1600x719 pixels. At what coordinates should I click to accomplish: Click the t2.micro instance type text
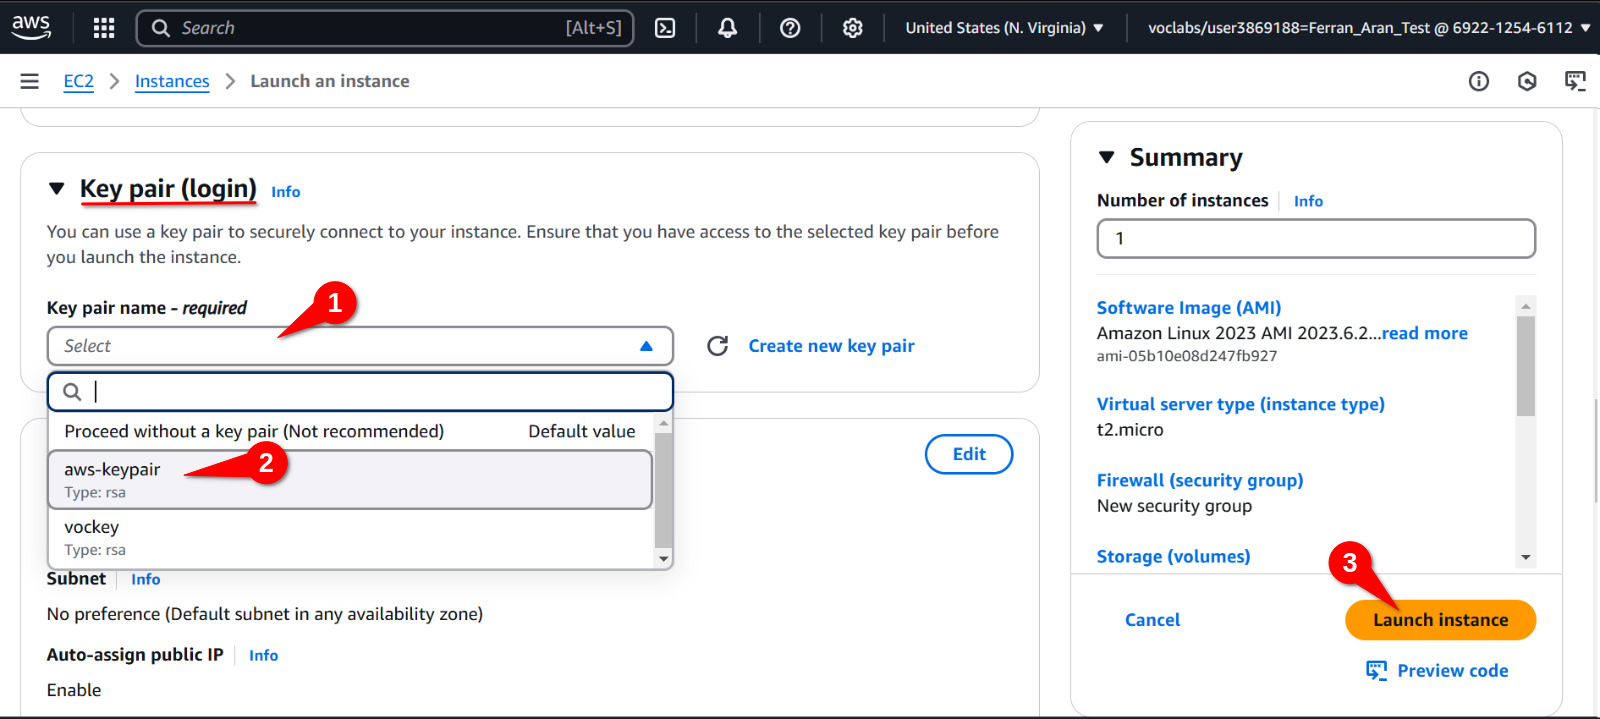(1130, 430)
